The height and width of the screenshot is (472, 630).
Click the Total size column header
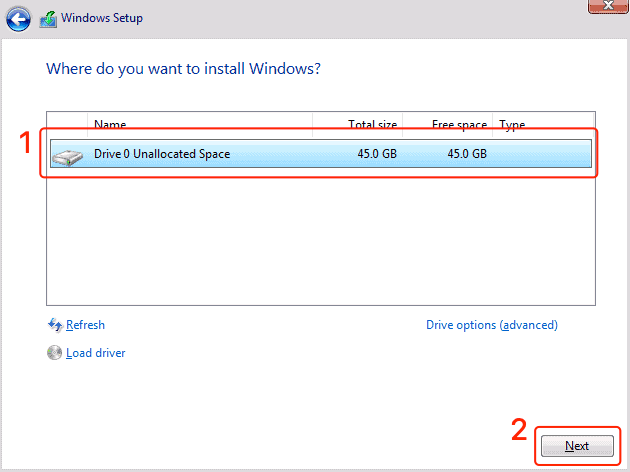click(x=358, y=124)
